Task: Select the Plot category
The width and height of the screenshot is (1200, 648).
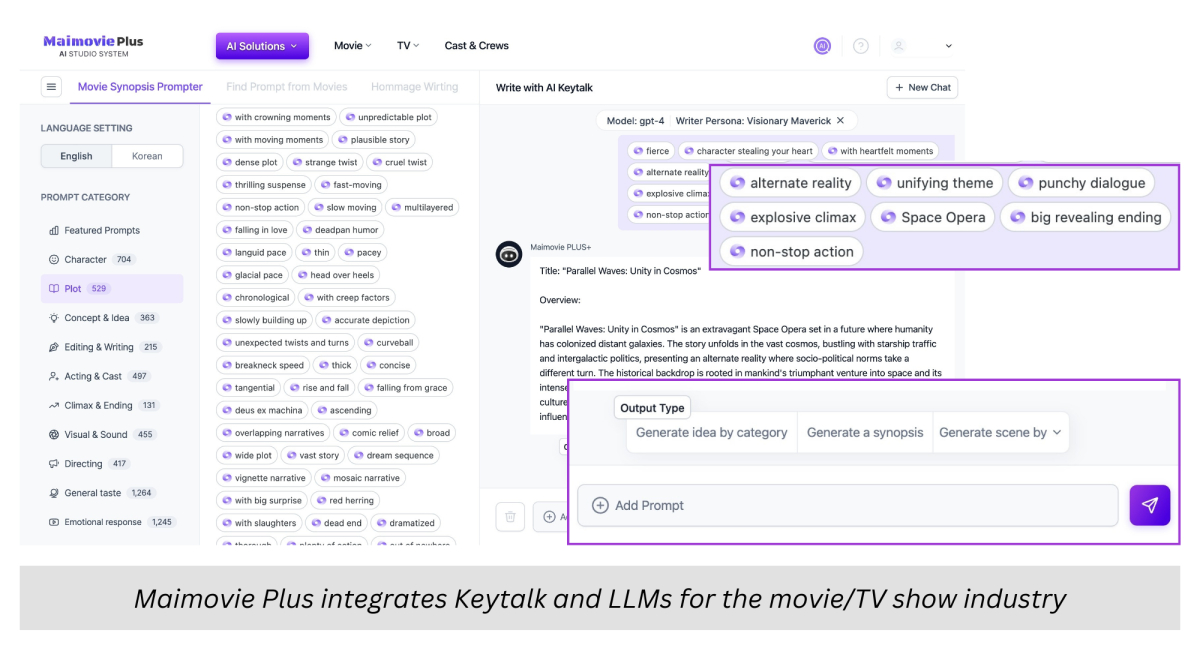Action: (111, 288)
